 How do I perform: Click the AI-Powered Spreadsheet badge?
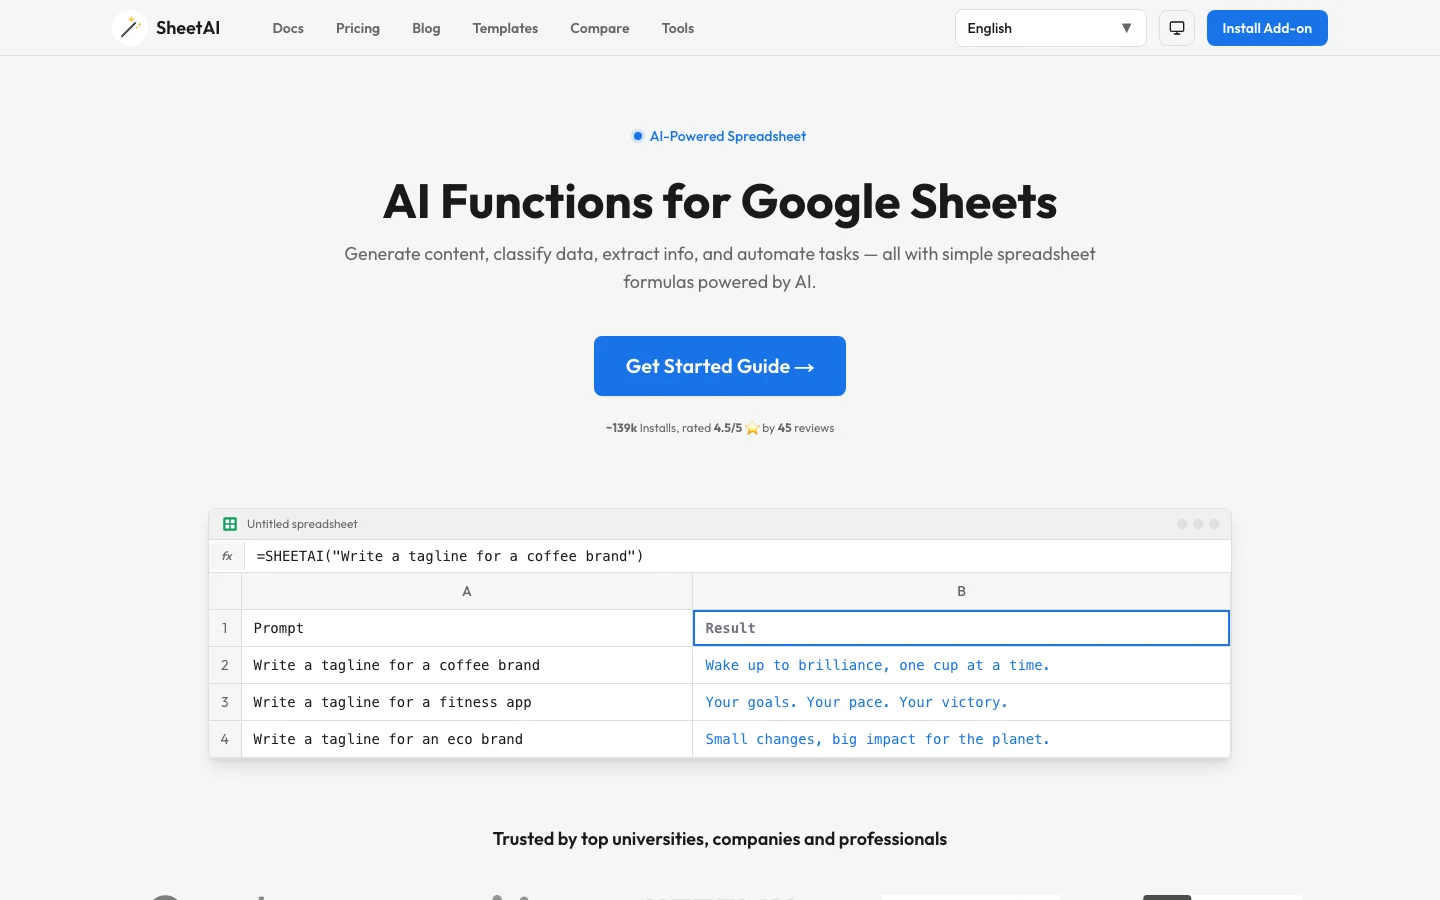719,136
